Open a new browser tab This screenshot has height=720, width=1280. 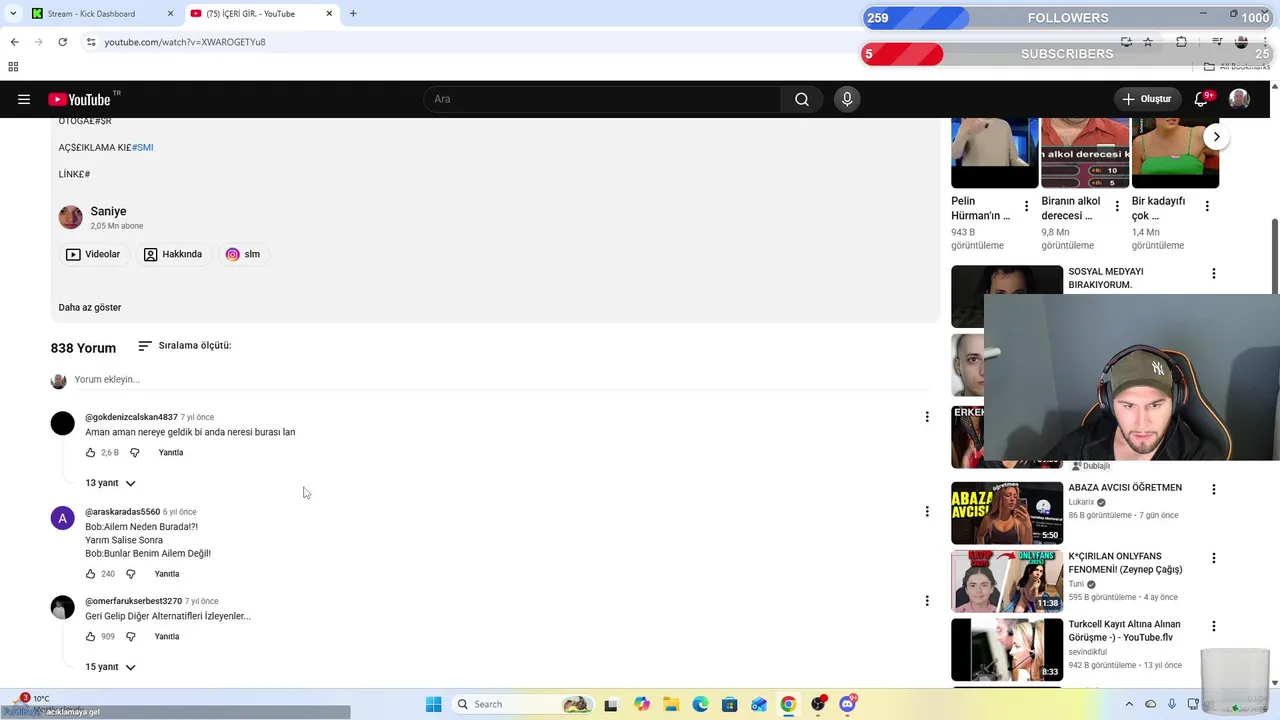coord(353,14)
